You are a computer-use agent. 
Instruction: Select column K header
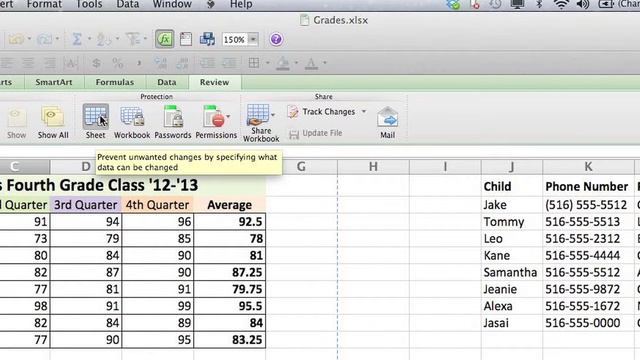pyautogui.click(x=588, y=167)
